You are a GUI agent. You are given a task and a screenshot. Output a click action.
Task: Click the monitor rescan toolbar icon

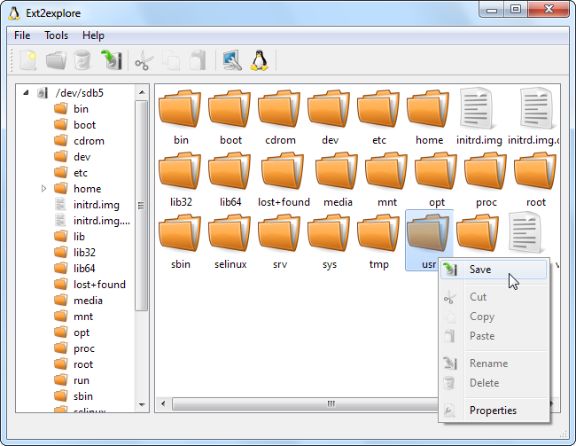[x=232, y=60]
